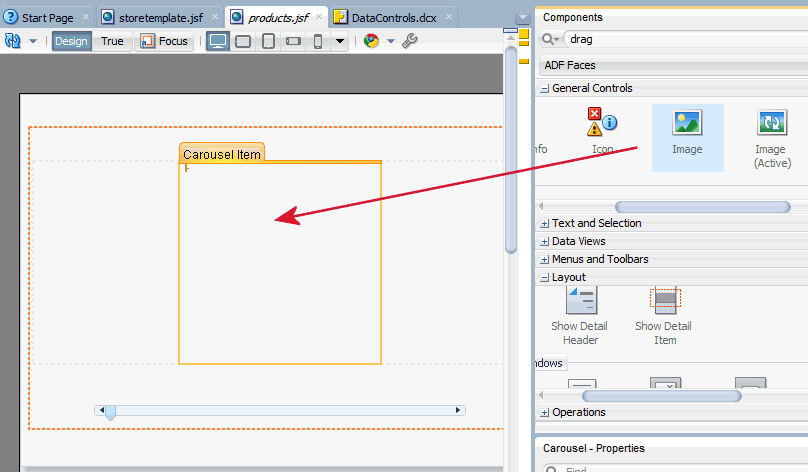This screenshot has height=472, width=808.
Task: Click the Chrome browser preview icon
Action: (371, 41)
